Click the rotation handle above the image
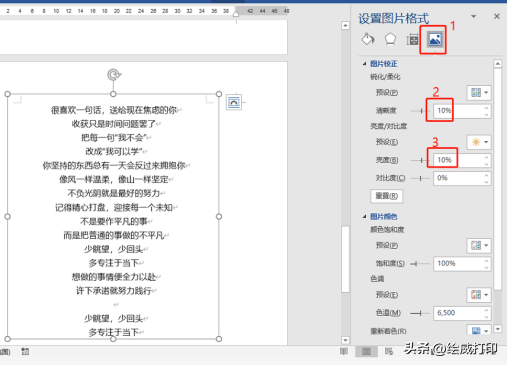The height and width of the screenshot is (365, 508). pos(114,75)
